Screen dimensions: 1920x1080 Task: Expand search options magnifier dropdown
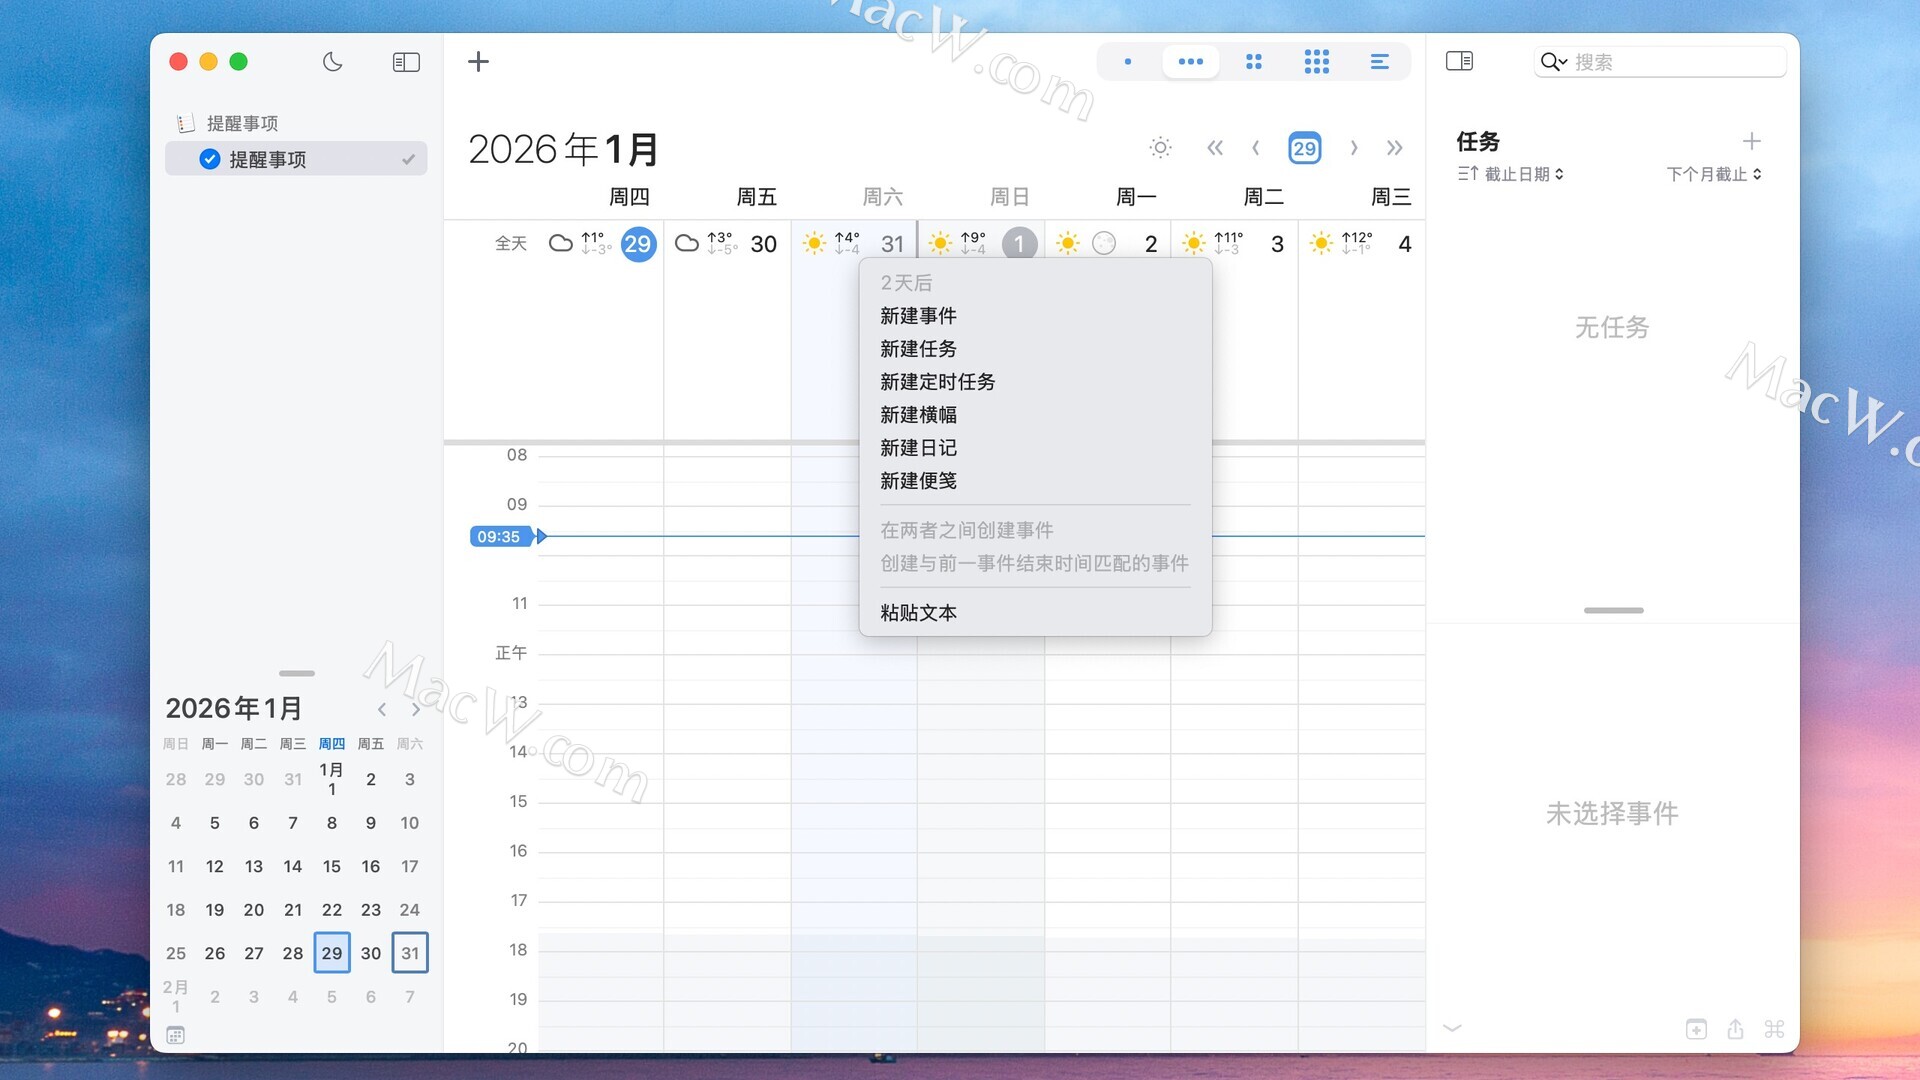(x=1553, y=62)
